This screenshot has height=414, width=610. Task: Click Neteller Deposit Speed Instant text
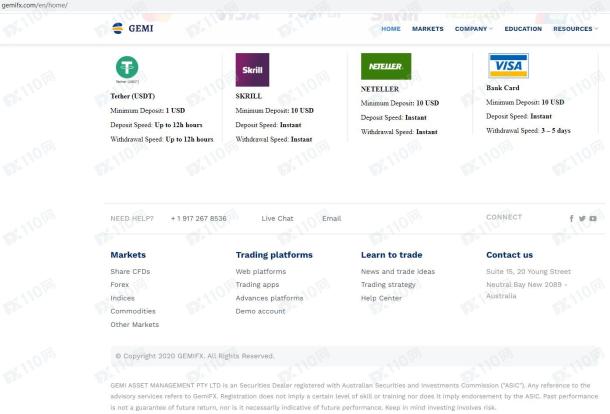[x=394, y=118]
